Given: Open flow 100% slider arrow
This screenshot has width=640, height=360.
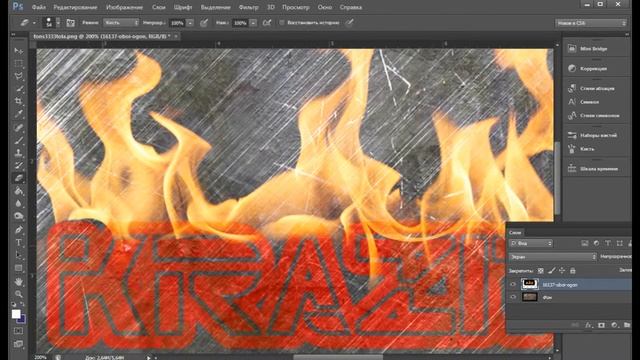Looking at the screenshot, I should [x=253, y=23].
